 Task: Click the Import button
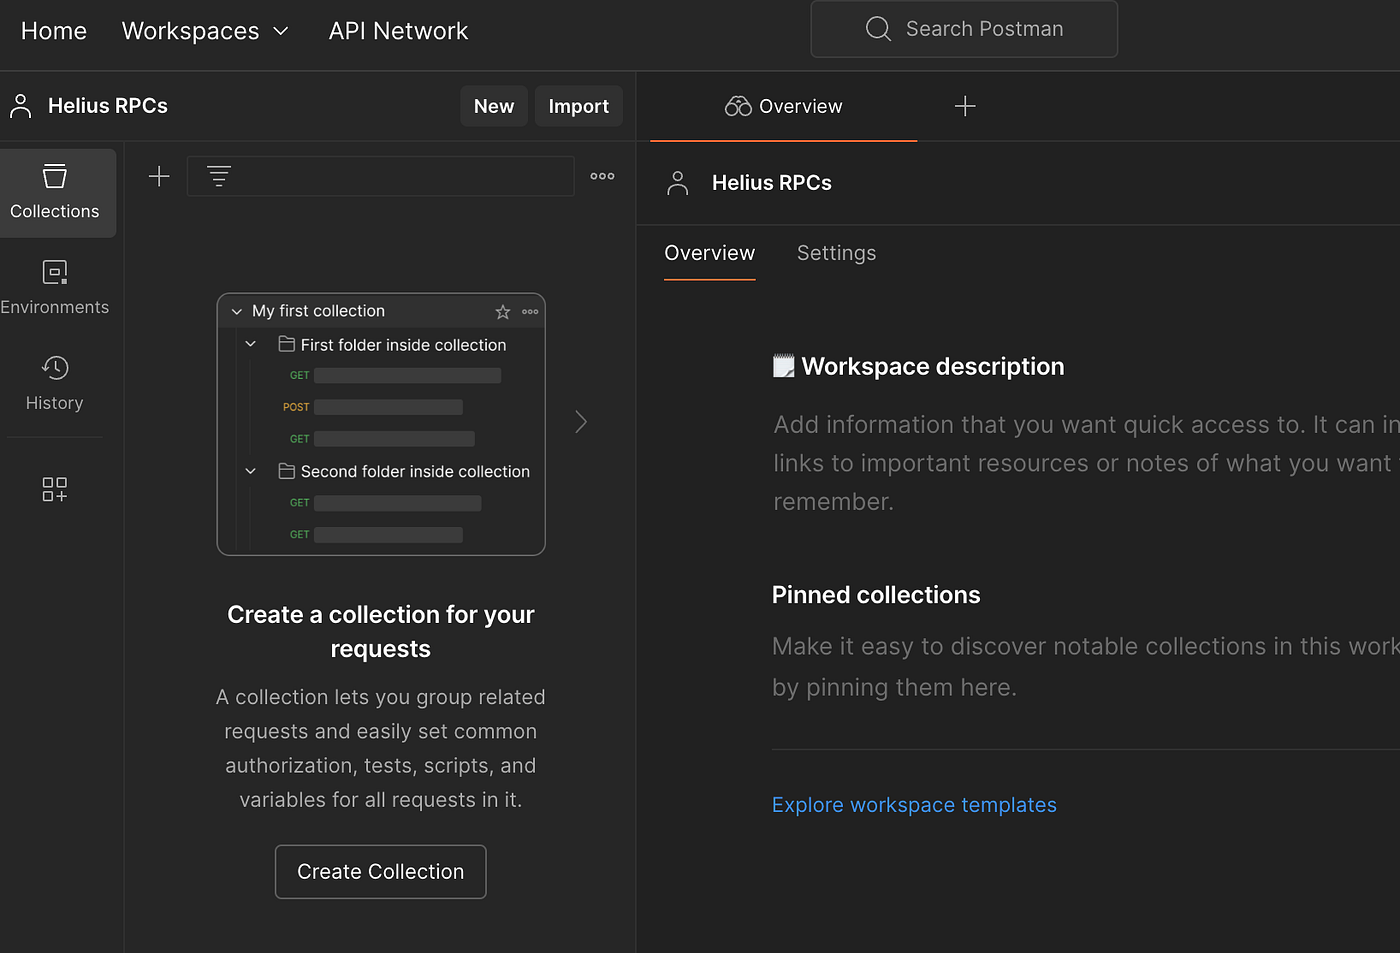pyautogui.click(x=579, y=106)
